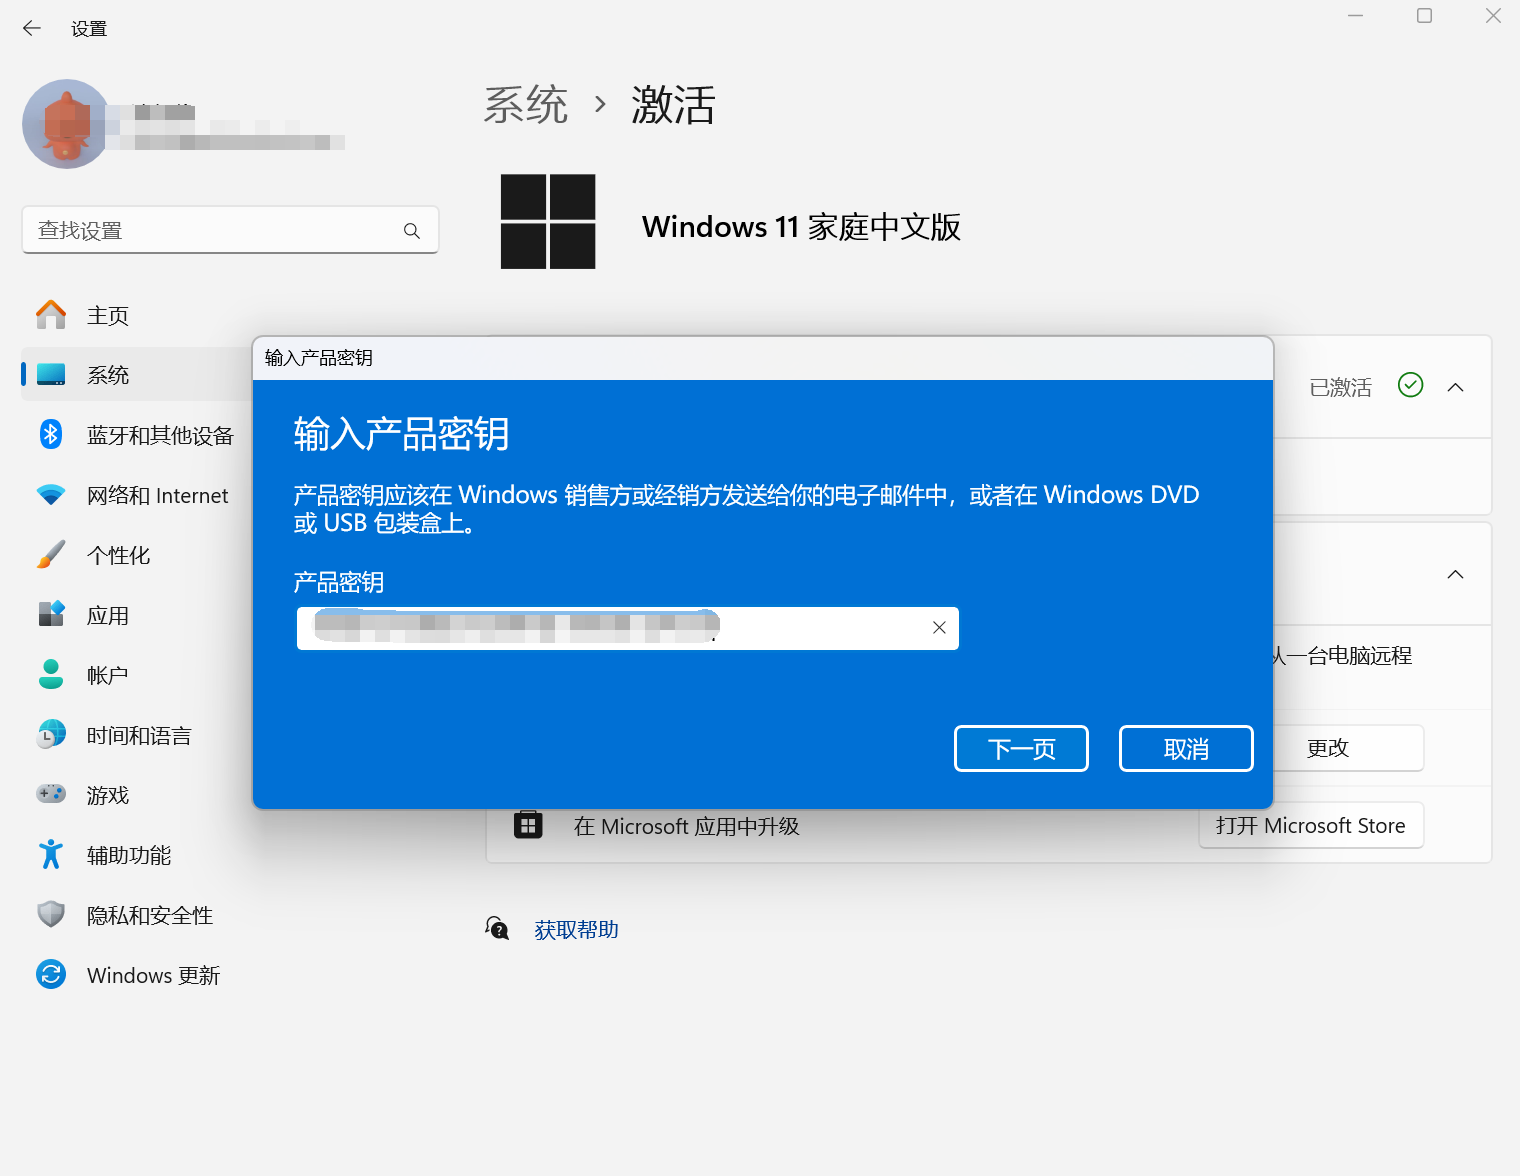Click the 已激活 status text
The height and width of the screenshot is (1176, 1520).
click(1340, 387)
